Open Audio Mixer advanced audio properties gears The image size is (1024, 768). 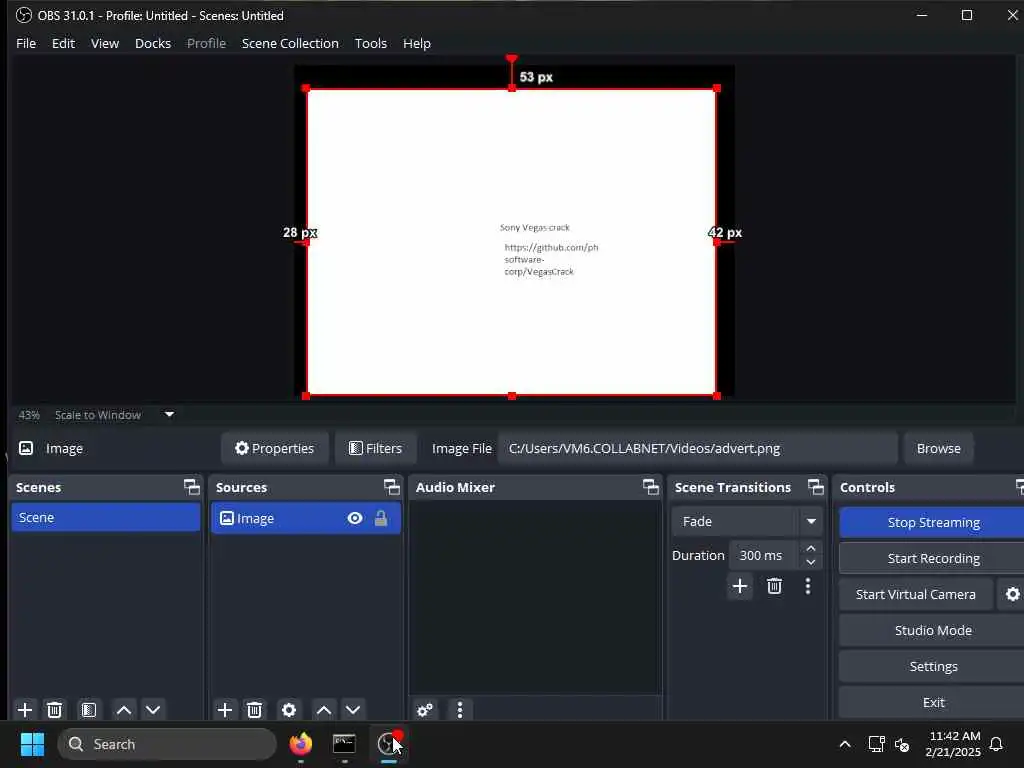pos(425,710)
